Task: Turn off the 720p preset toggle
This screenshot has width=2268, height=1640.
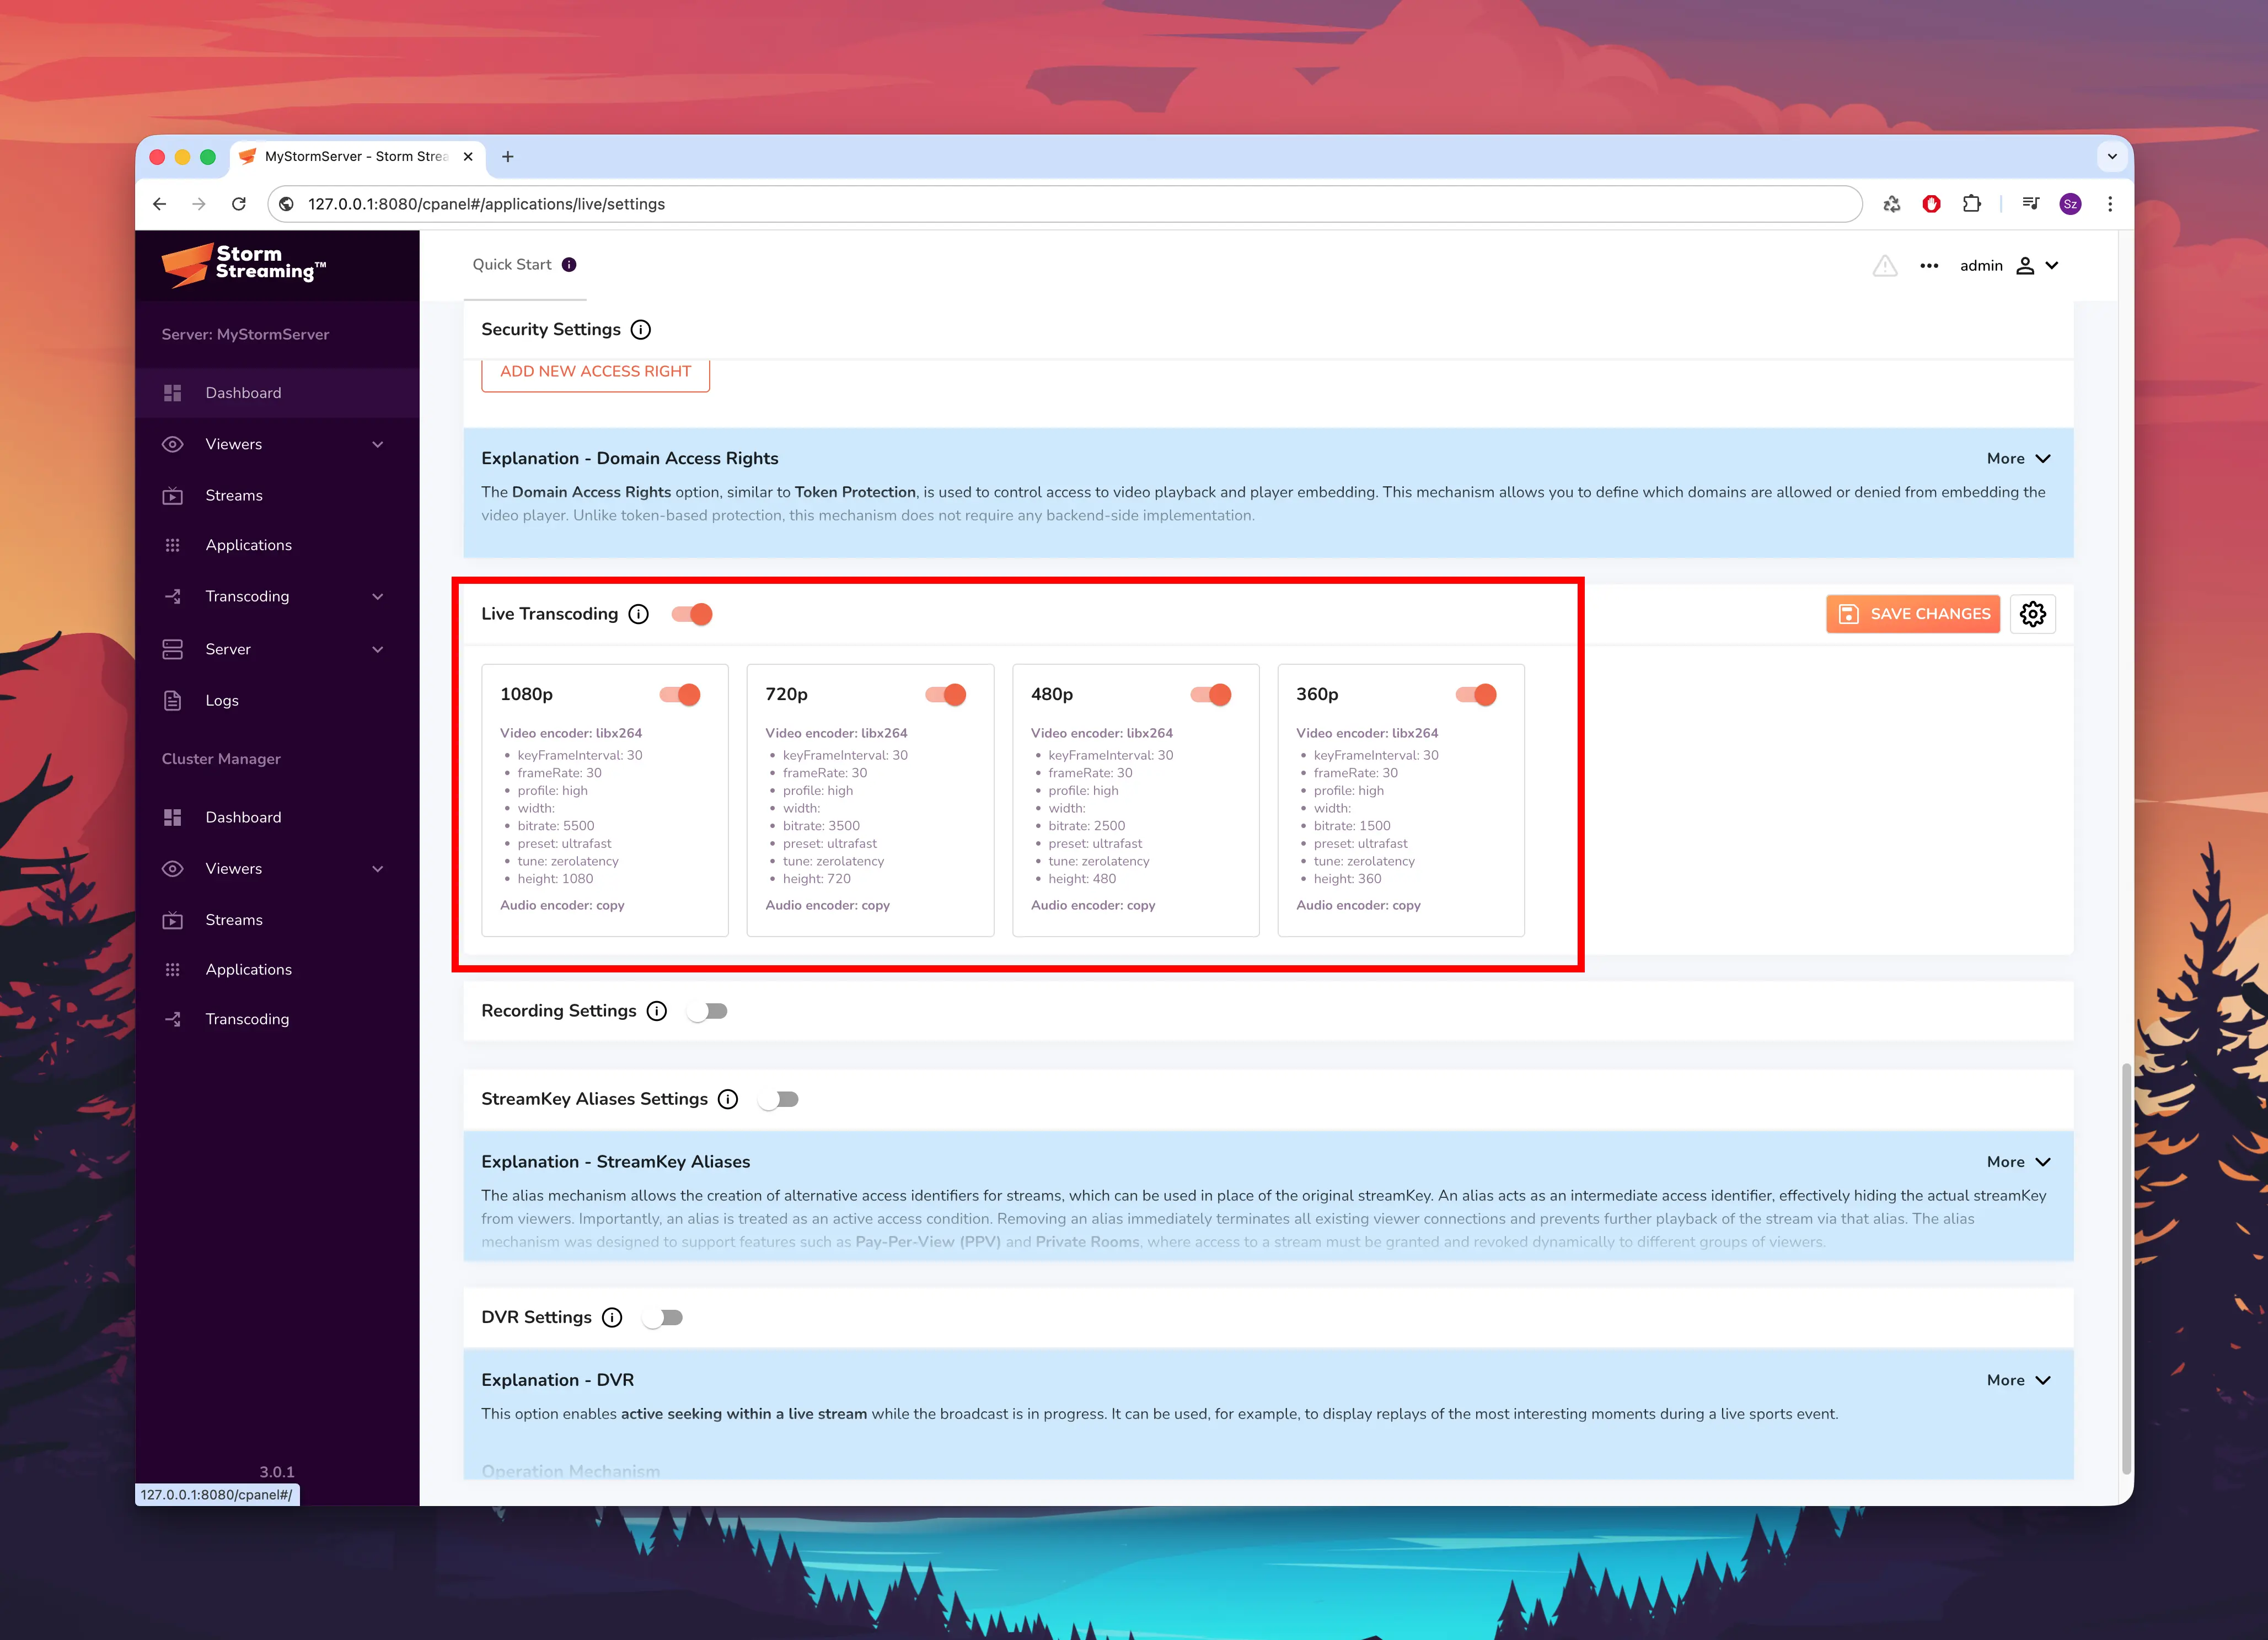Action: (x=946, y=695)
